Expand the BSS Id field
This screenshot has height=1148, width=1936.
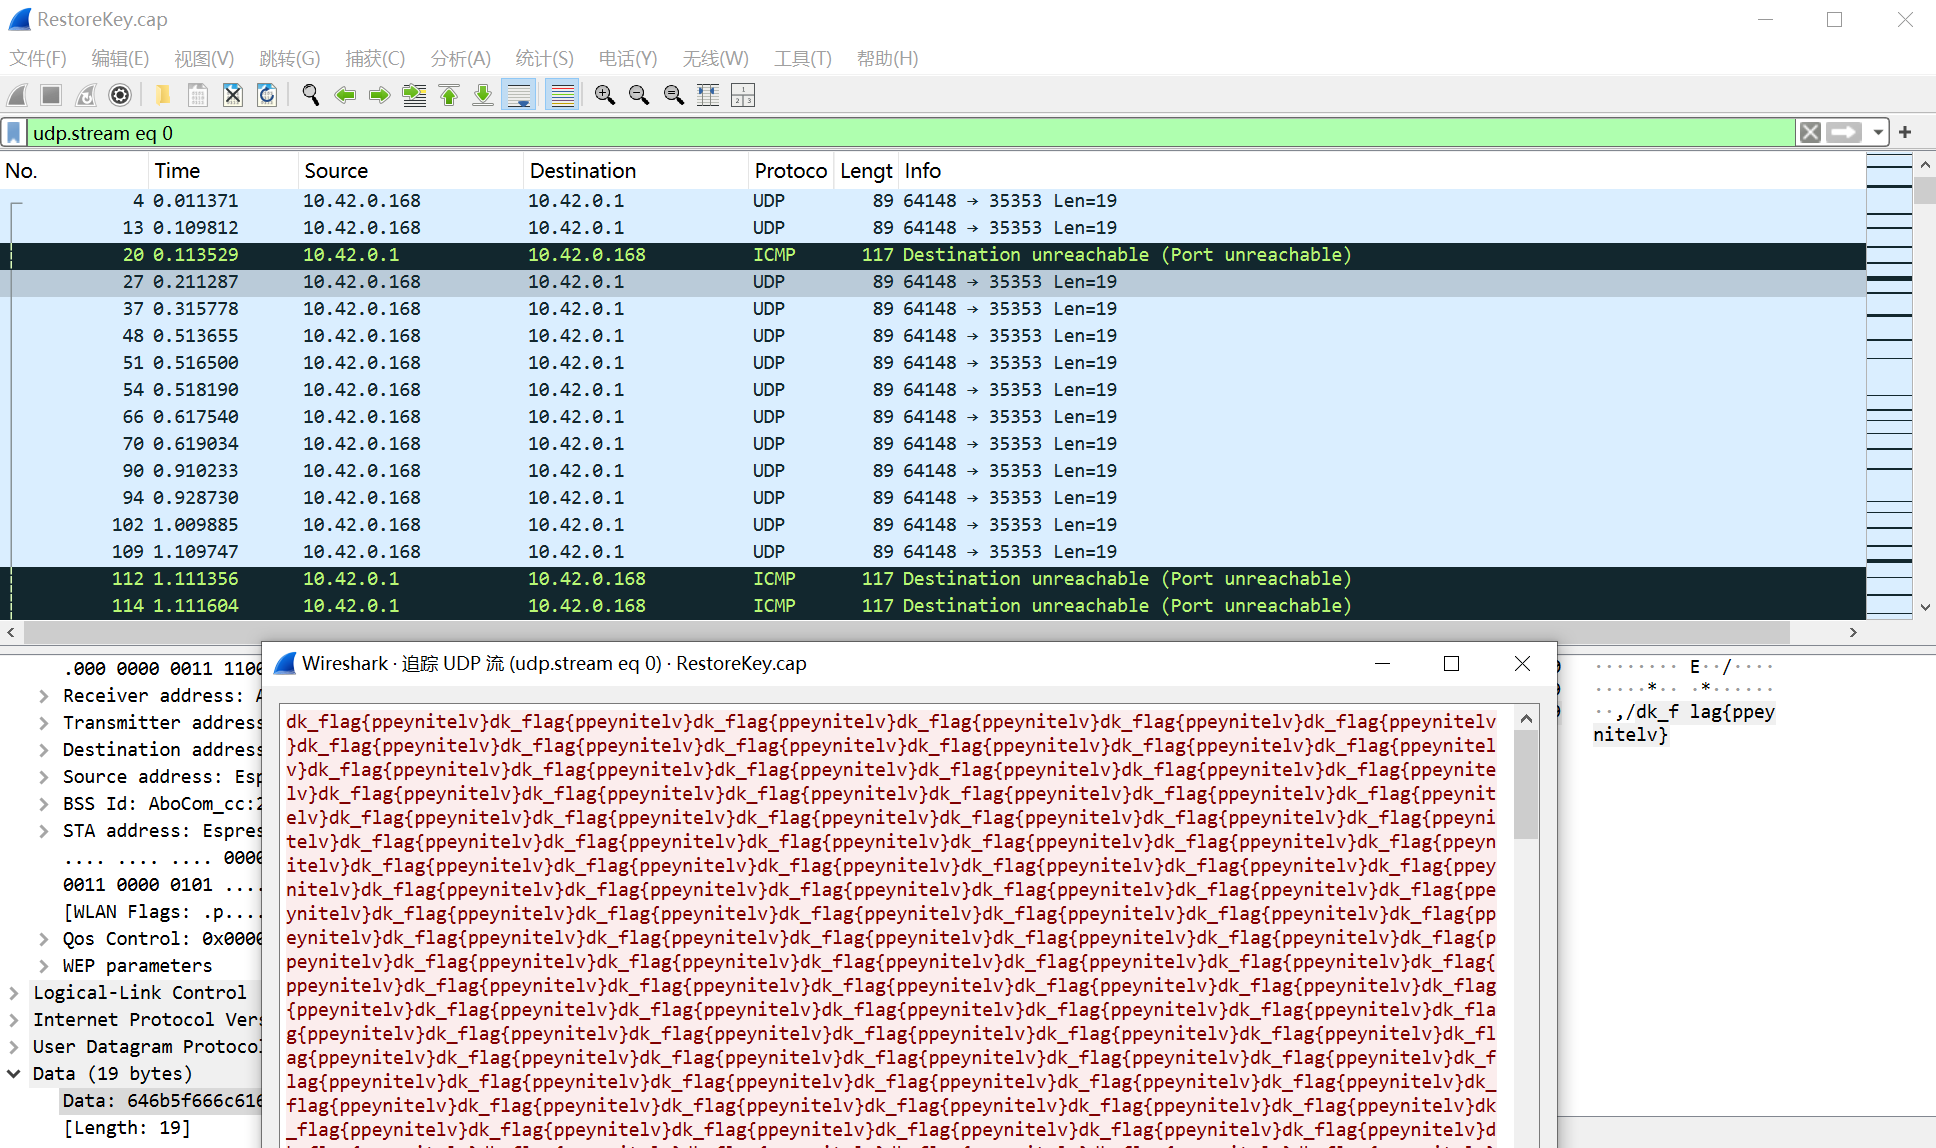[x=43, y=804]
